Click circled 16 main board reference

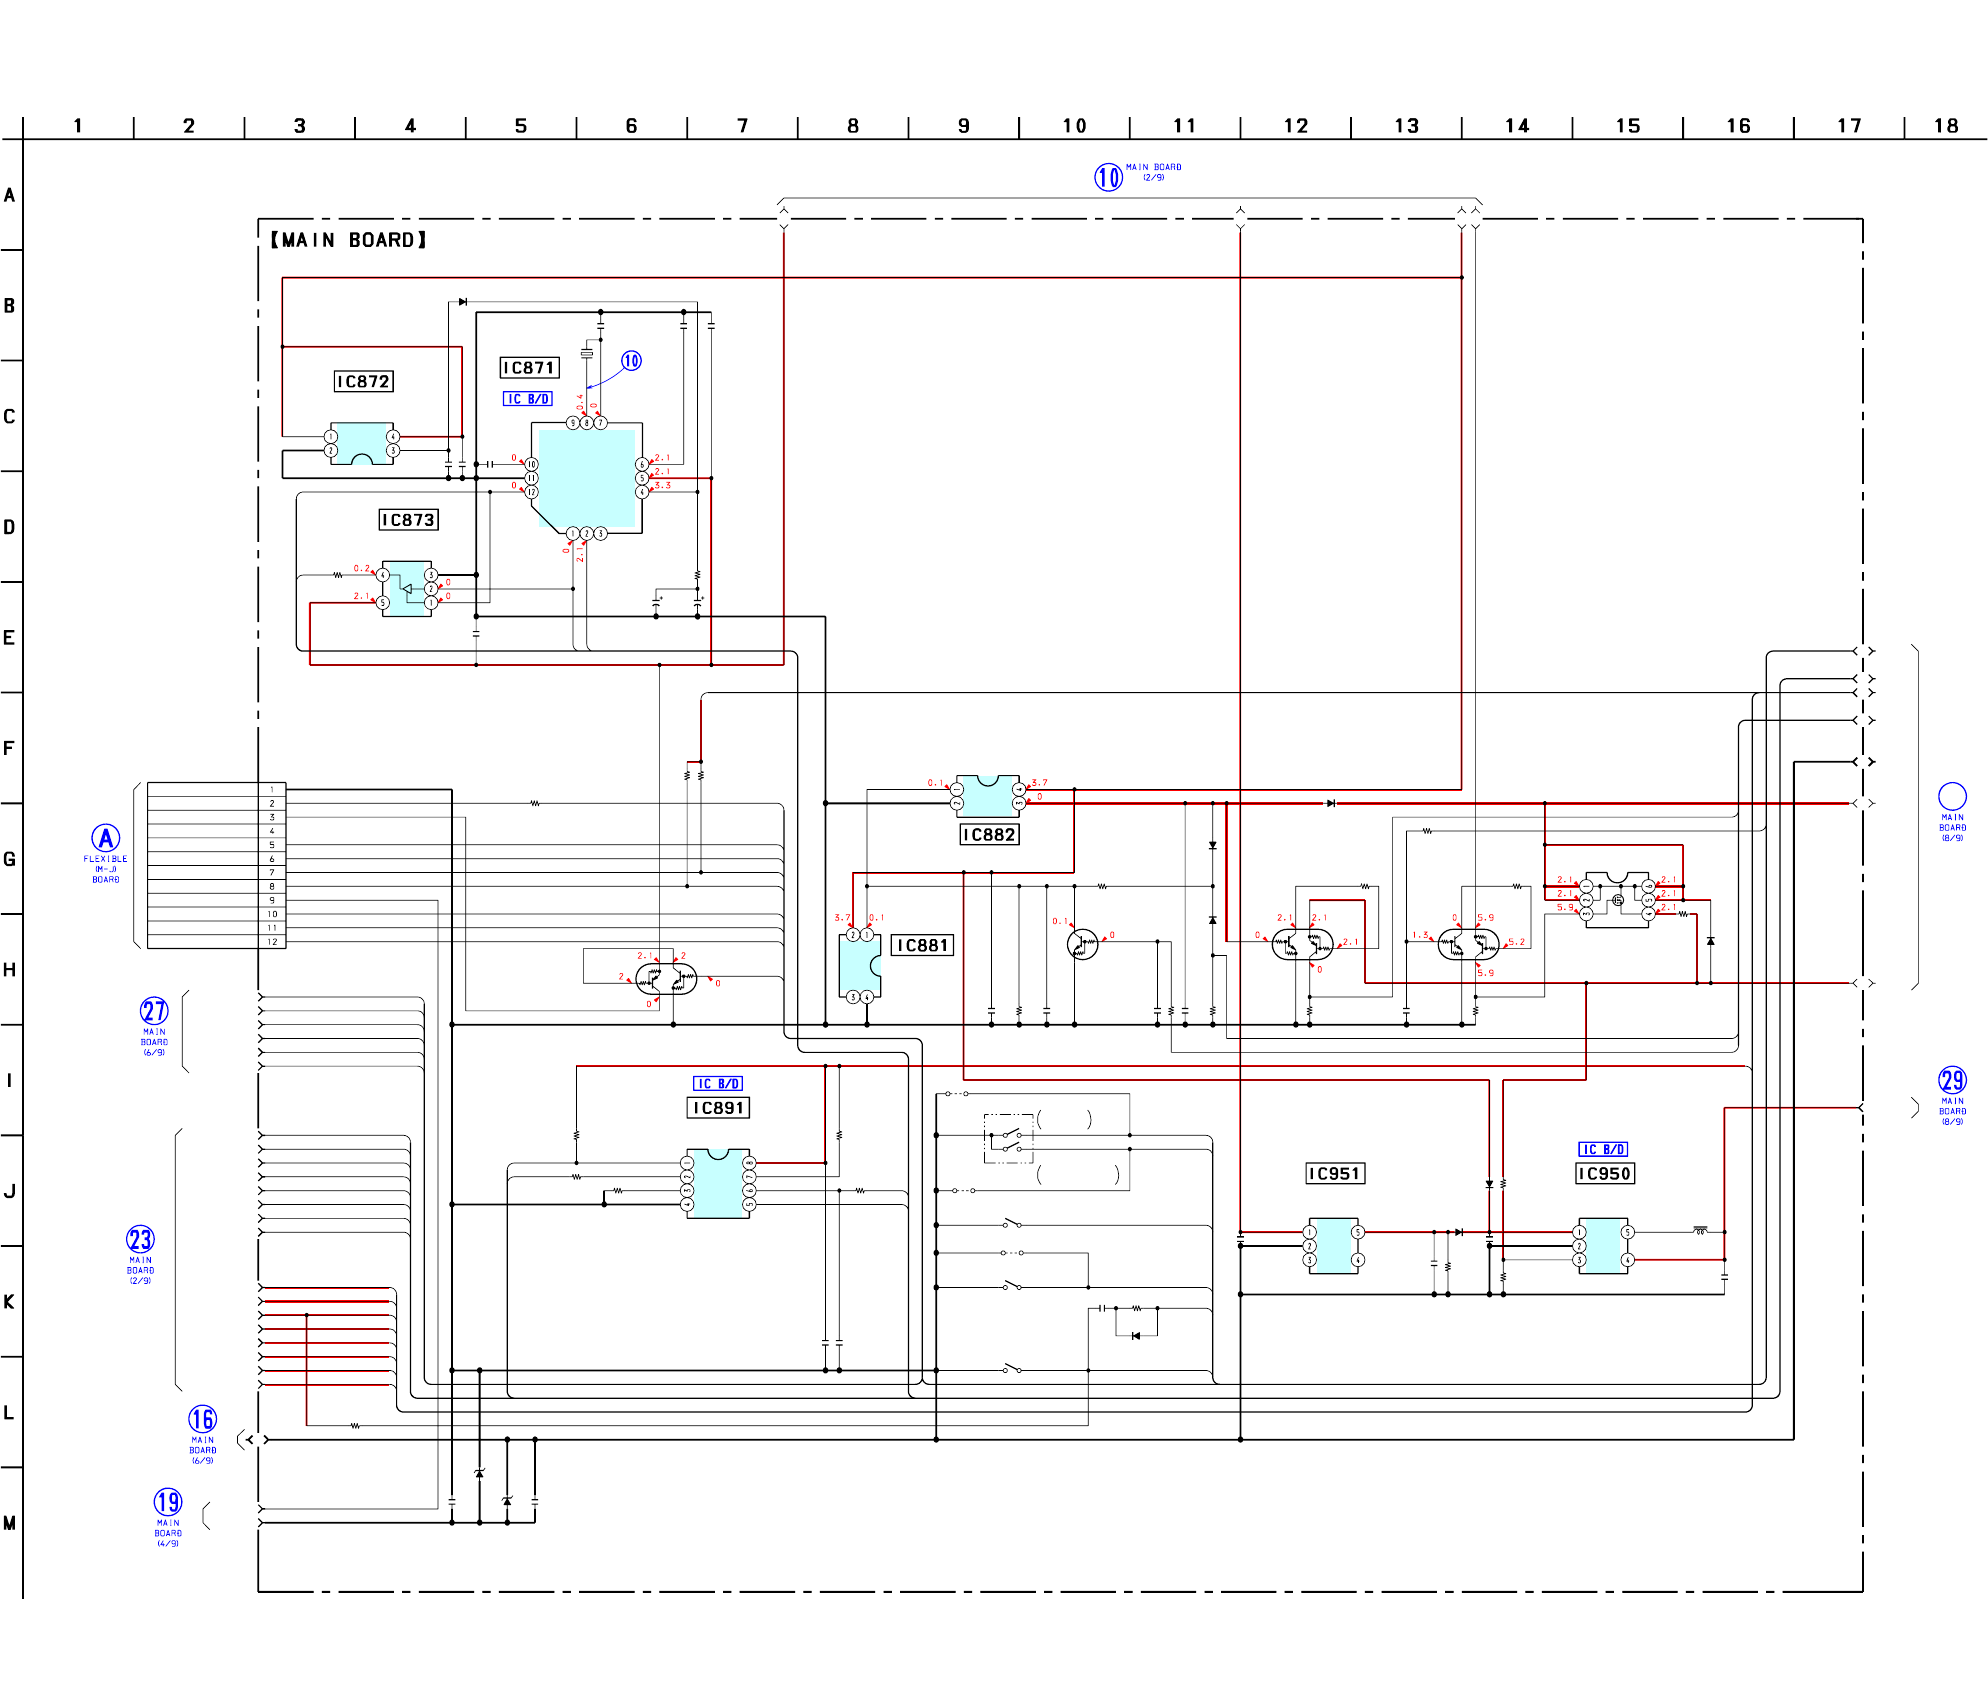click(x=202, y=1419)
